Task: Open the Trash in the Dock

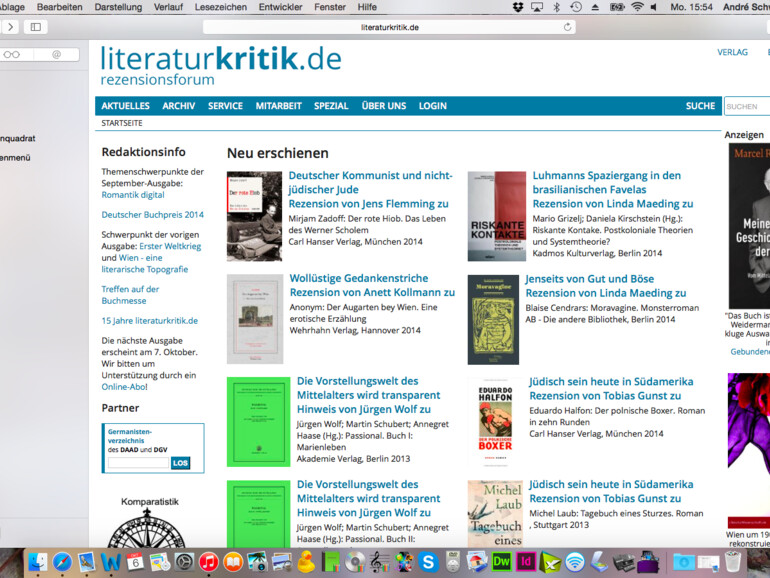Action: (x=733, y=561)
